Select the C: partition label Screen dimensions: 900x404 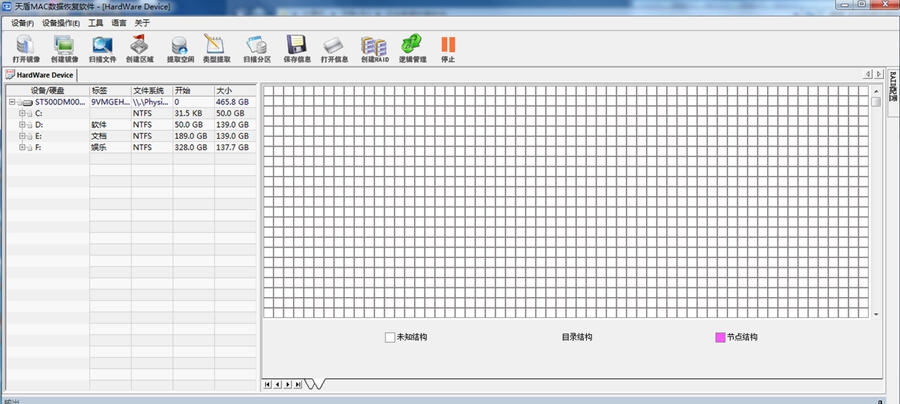point(38,114)
